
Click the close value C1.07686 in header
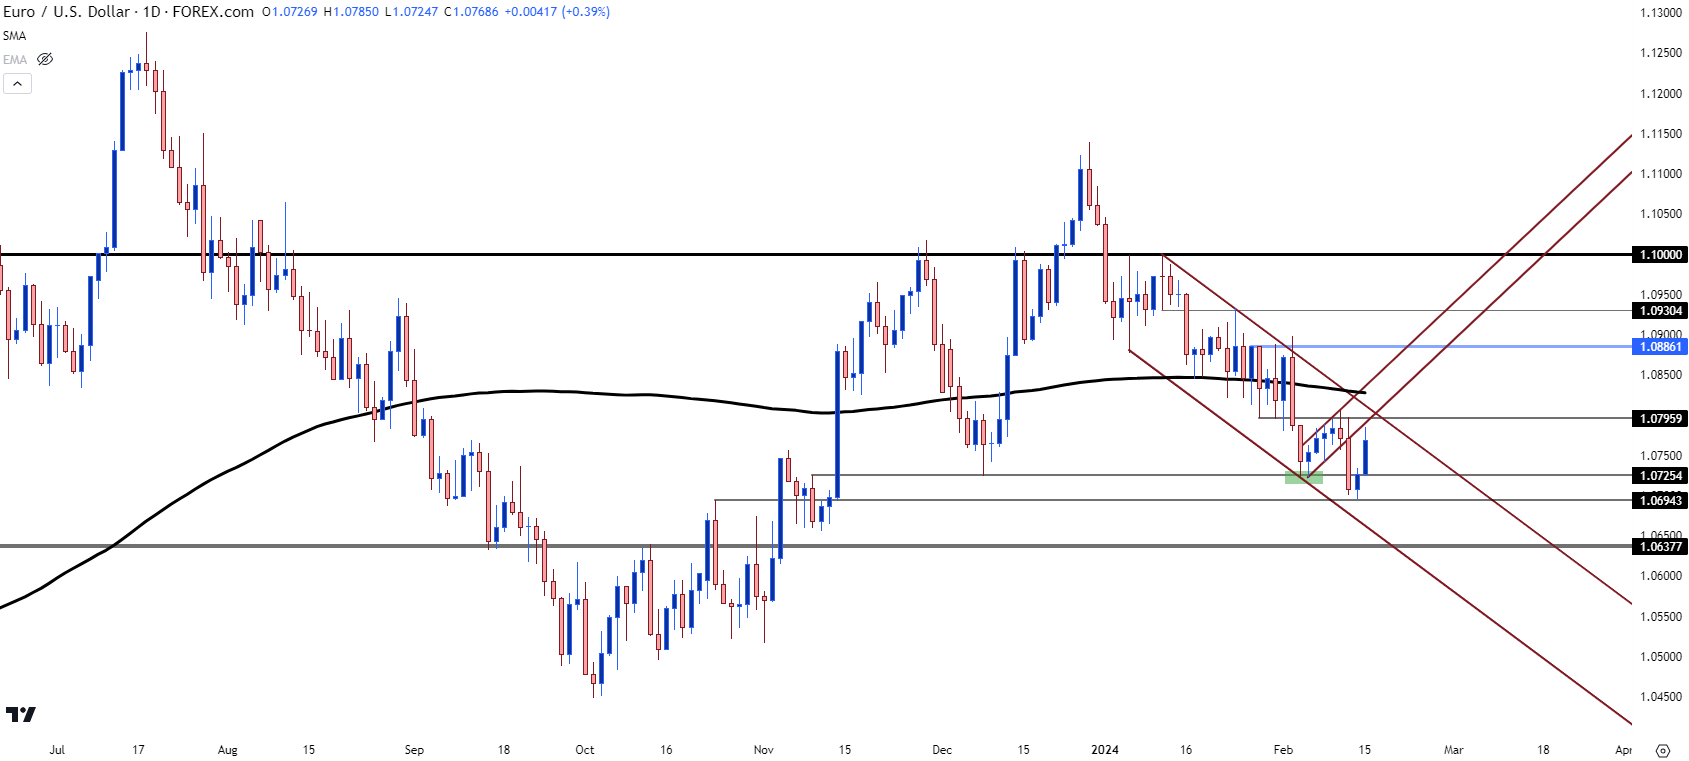pos(471,12)
